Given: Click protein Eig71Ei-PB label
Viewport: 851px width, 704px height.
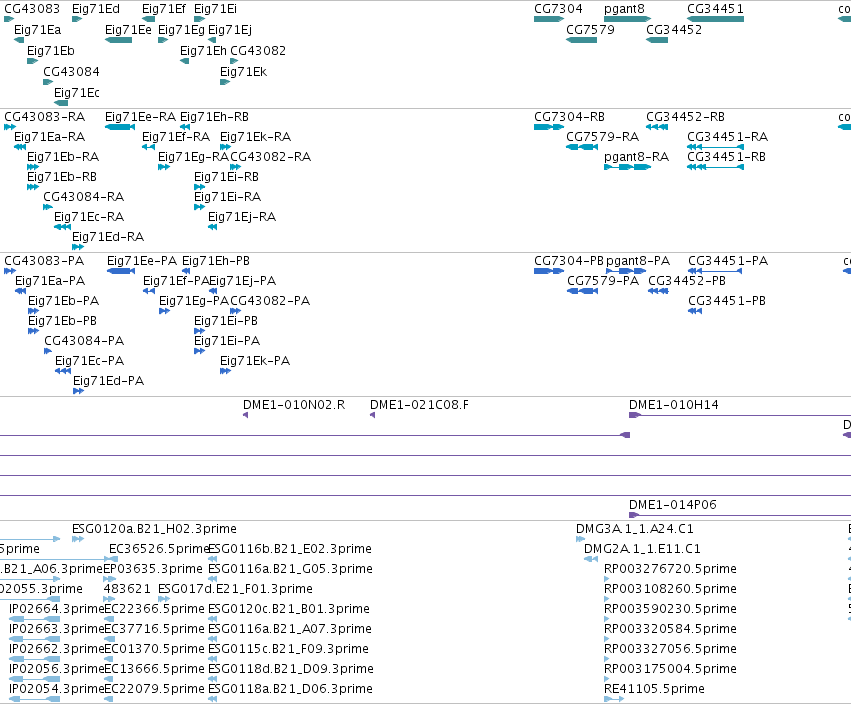Looking at the screenshot, I should (226, 321).
